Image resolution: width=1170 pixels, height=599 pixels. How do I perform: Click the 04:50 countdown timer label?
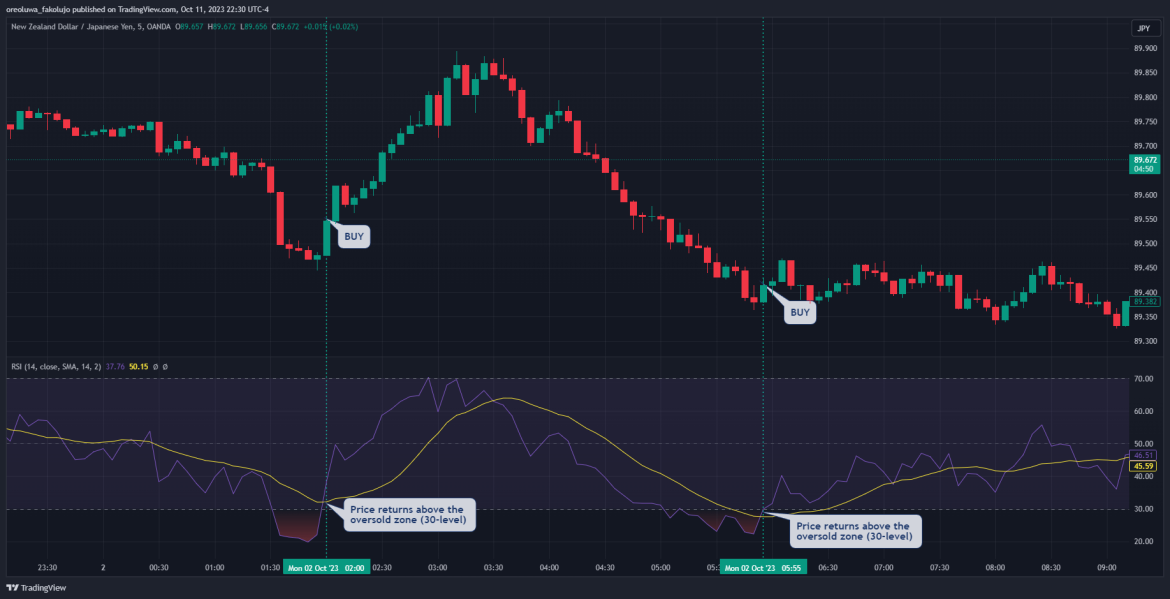pos(1144,167)
